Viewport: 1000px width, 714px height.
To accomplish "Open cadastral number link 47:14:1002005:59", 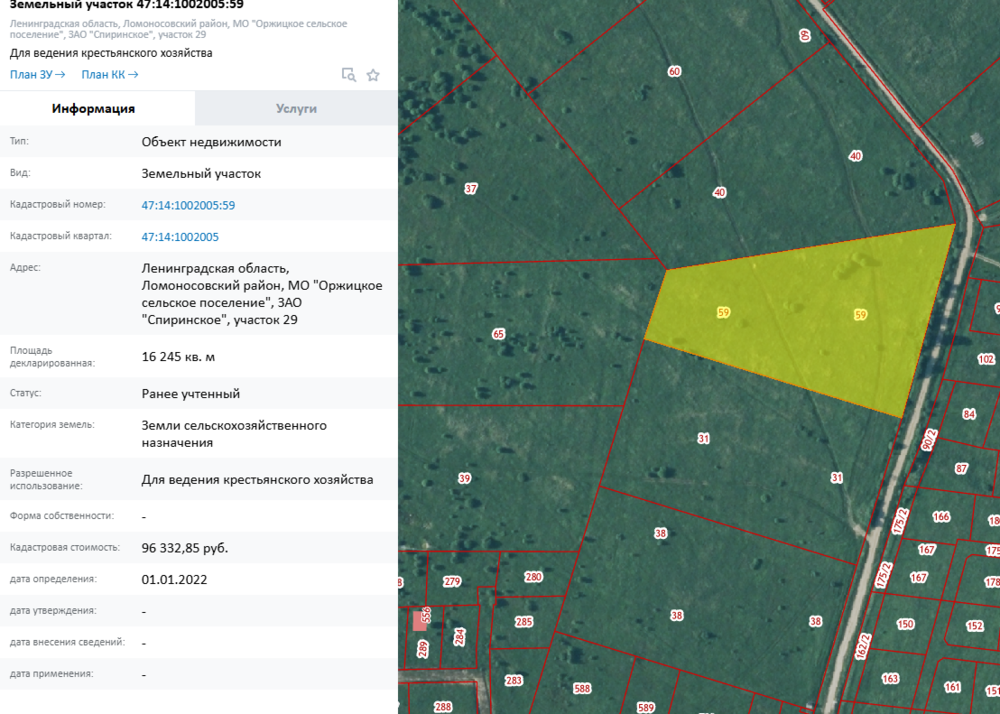I will [188, 205].
